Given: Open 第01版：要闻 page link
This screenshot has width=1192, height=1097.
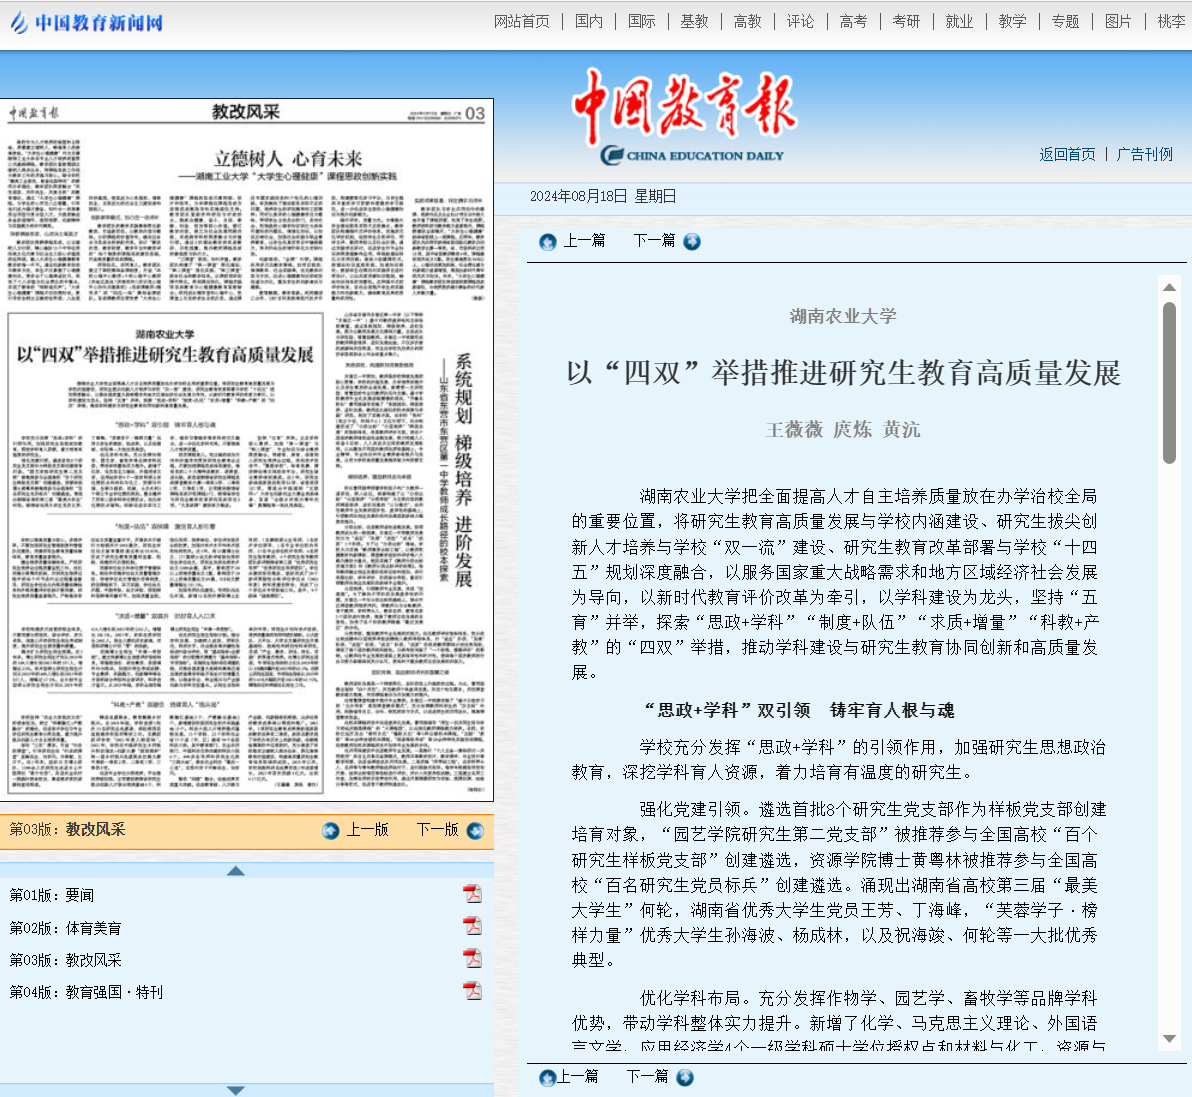Looking at the screenshot, I should [52, 896].
